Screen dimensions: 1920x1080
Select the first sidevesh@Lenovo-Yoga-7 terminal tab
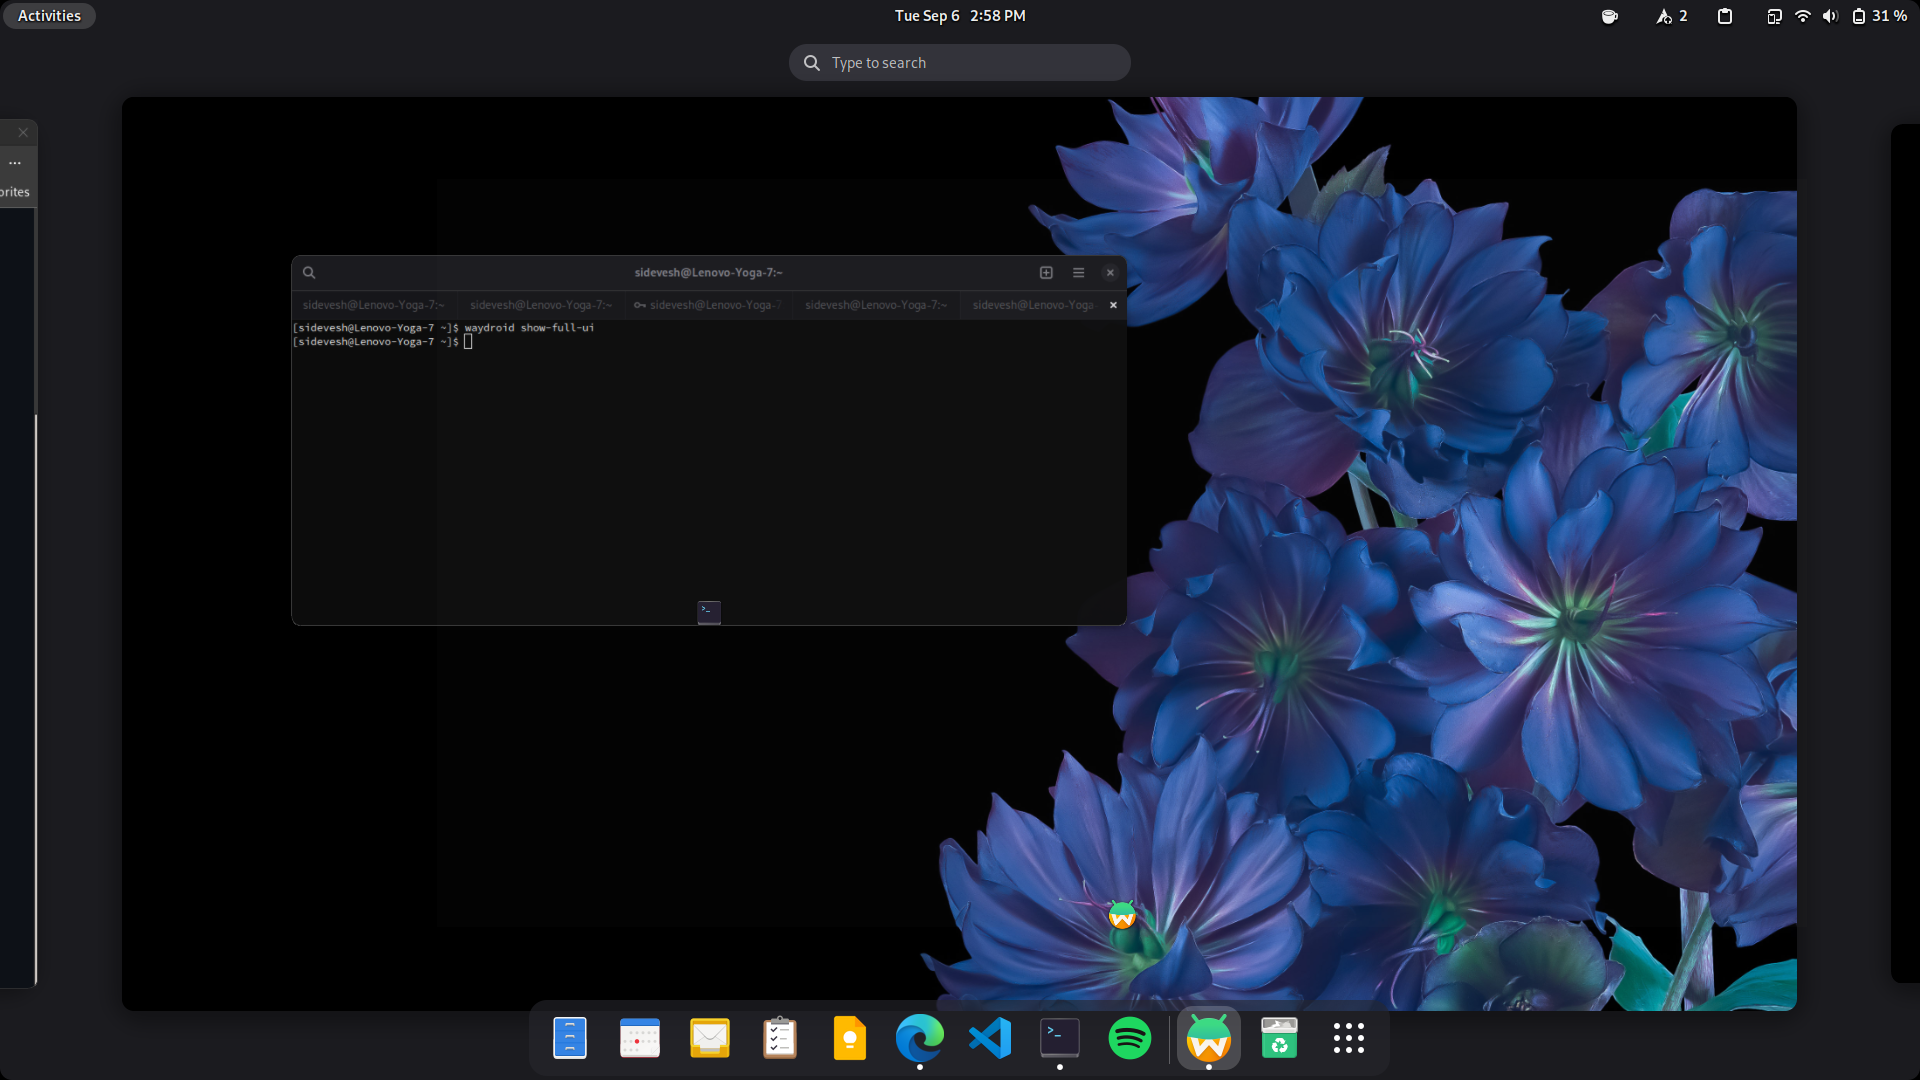click(x=373, y=305)
